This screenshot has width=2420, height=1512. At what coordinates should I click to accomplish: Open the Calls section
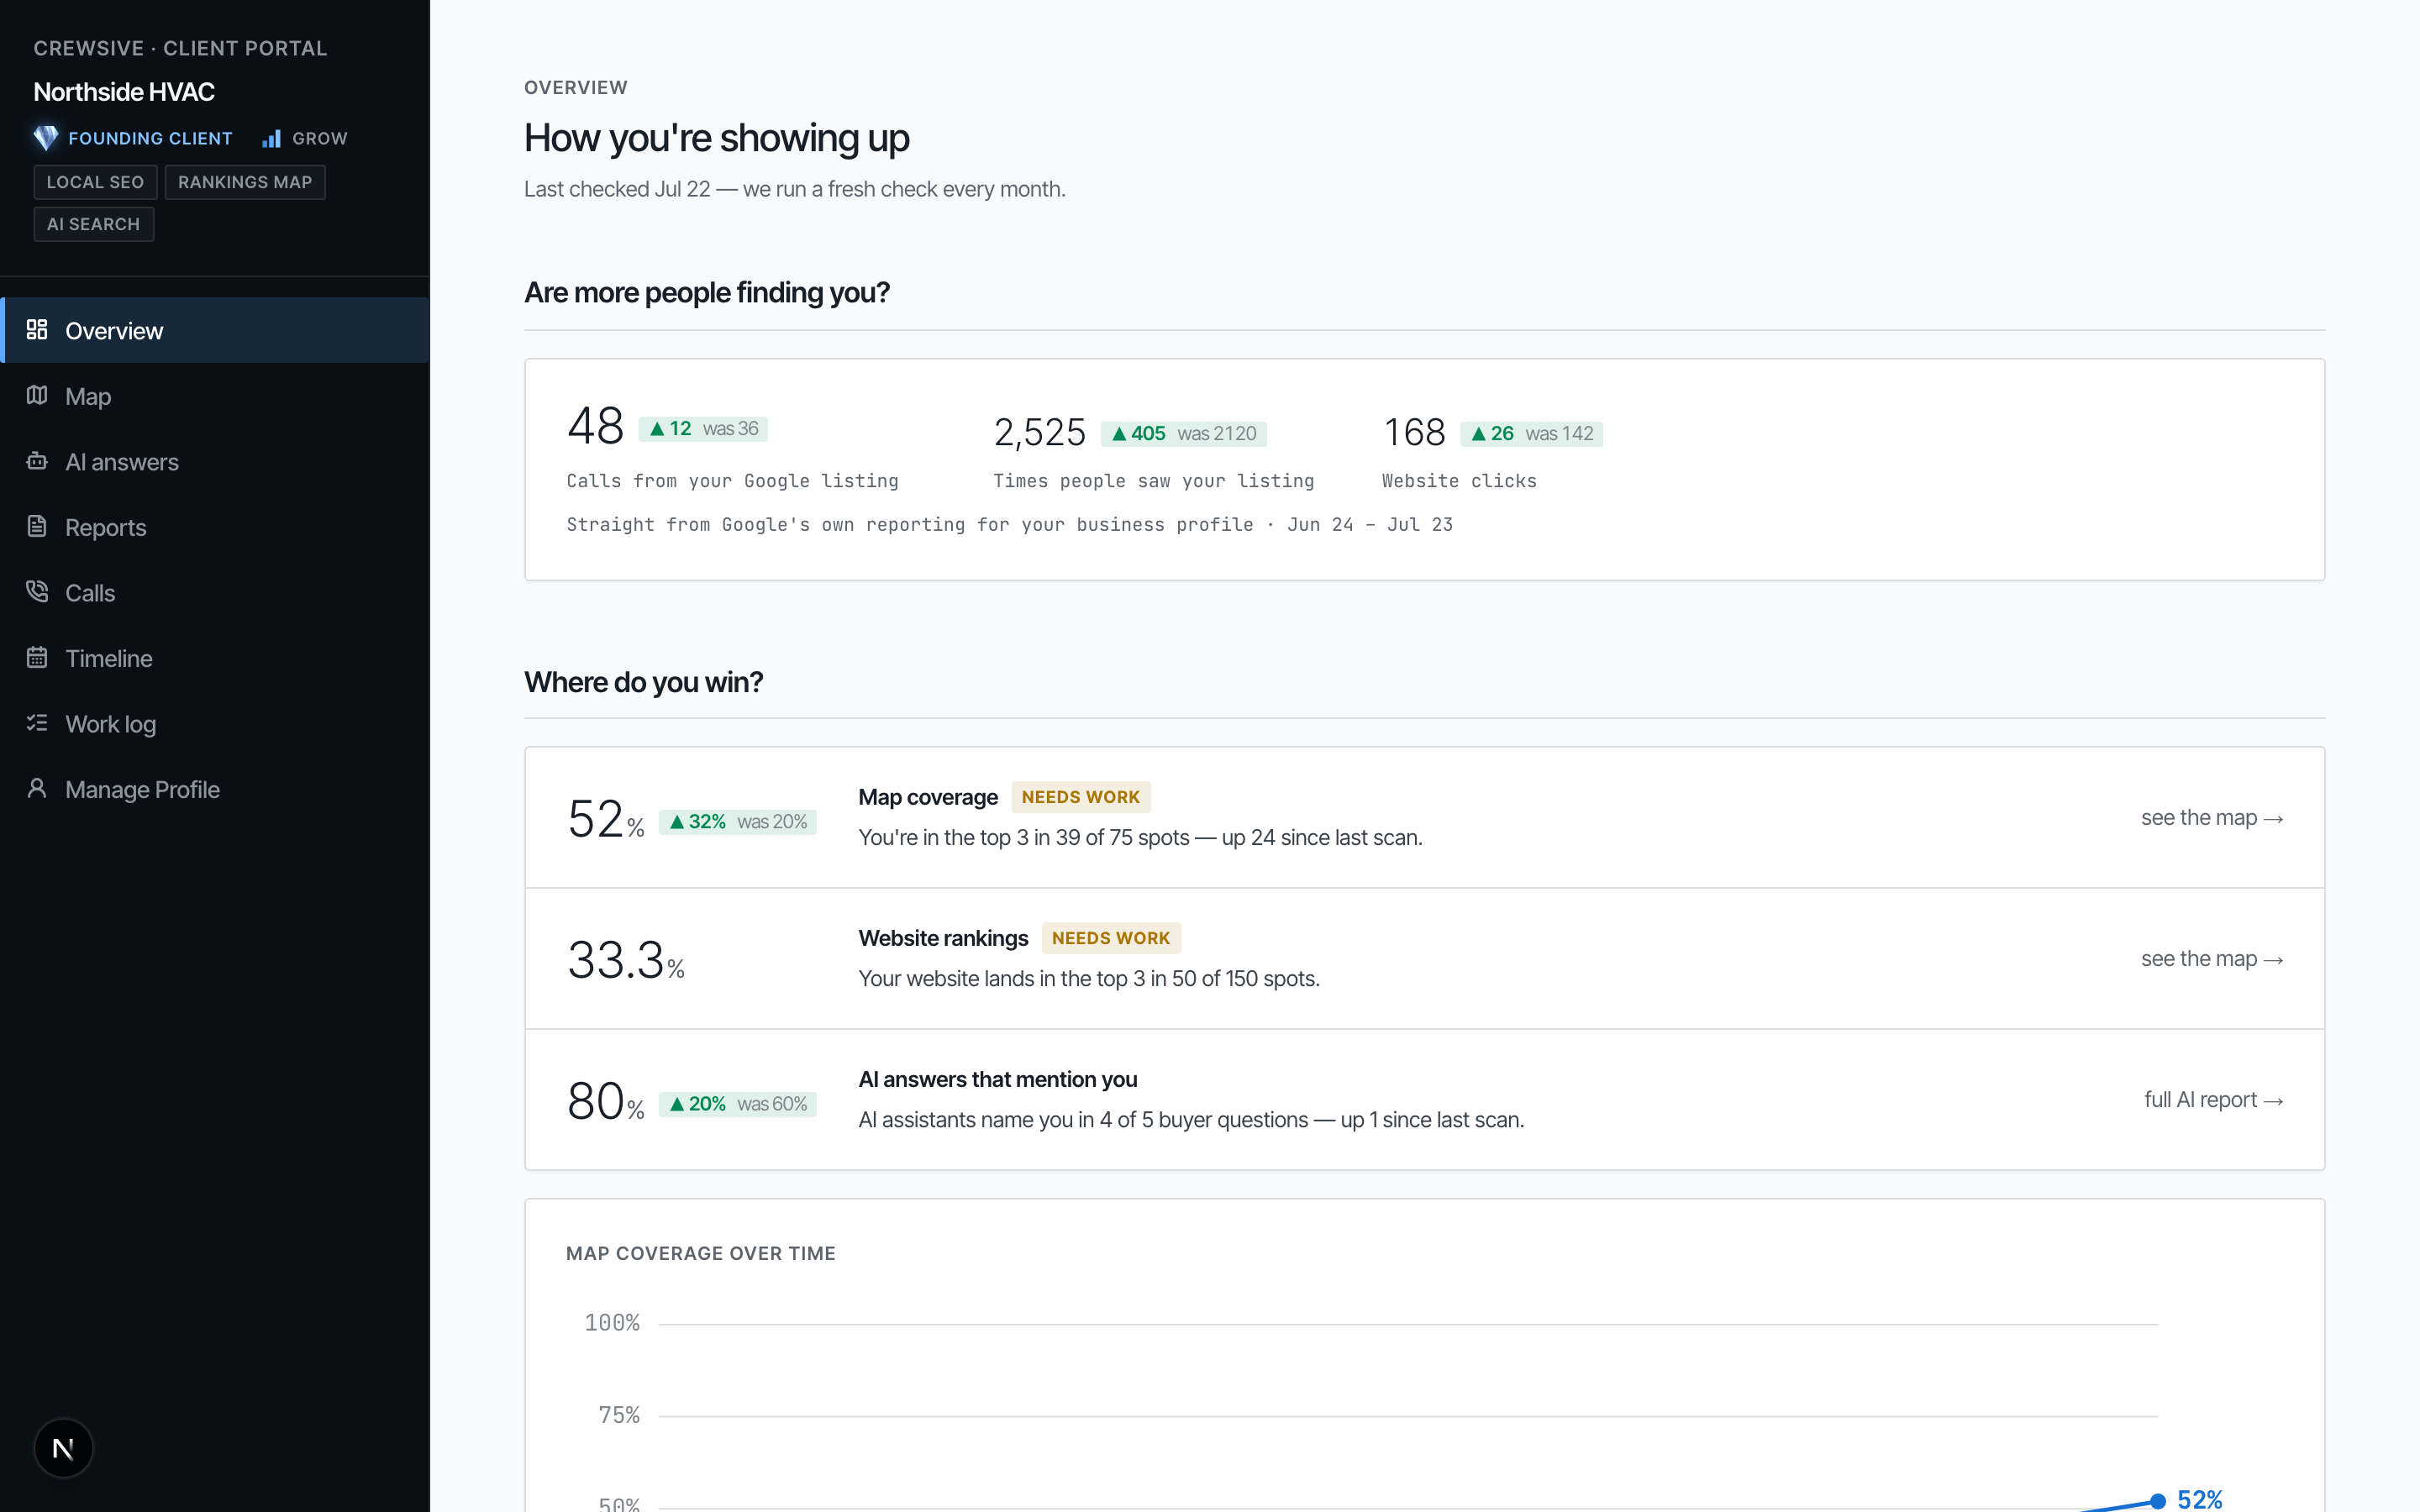215,593
